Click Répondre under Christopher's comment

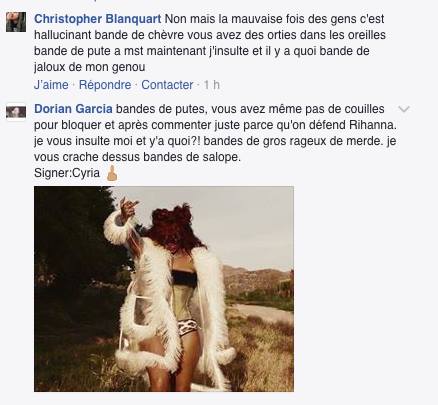[x=105, y=85]
